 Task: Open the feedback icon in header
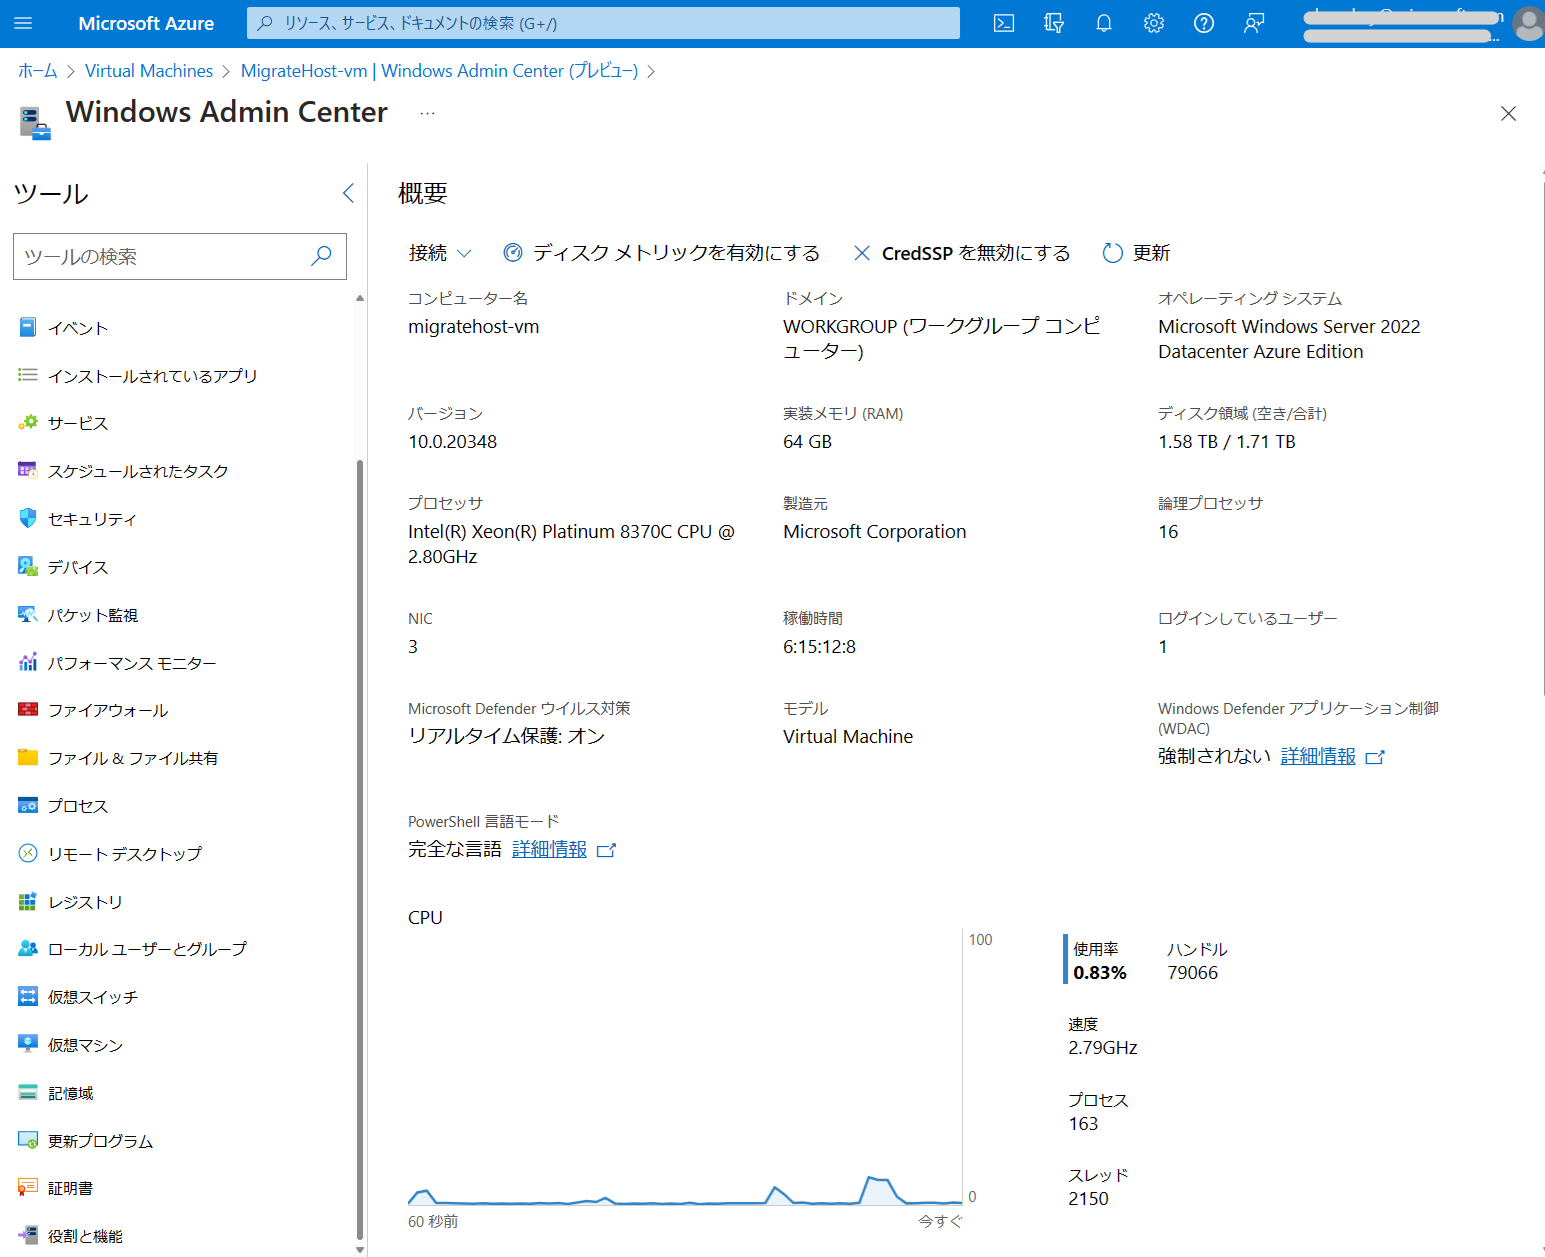click(x=1254, y=23)
